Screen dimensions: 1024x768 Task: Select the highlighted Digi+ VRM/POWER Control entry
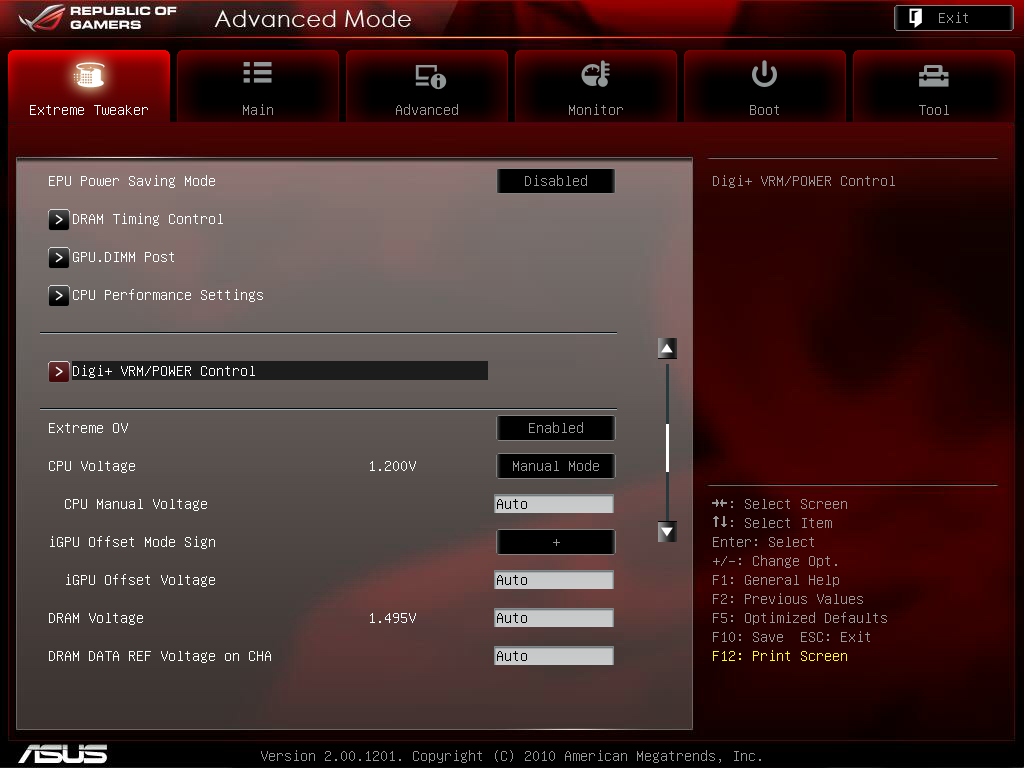280,371
